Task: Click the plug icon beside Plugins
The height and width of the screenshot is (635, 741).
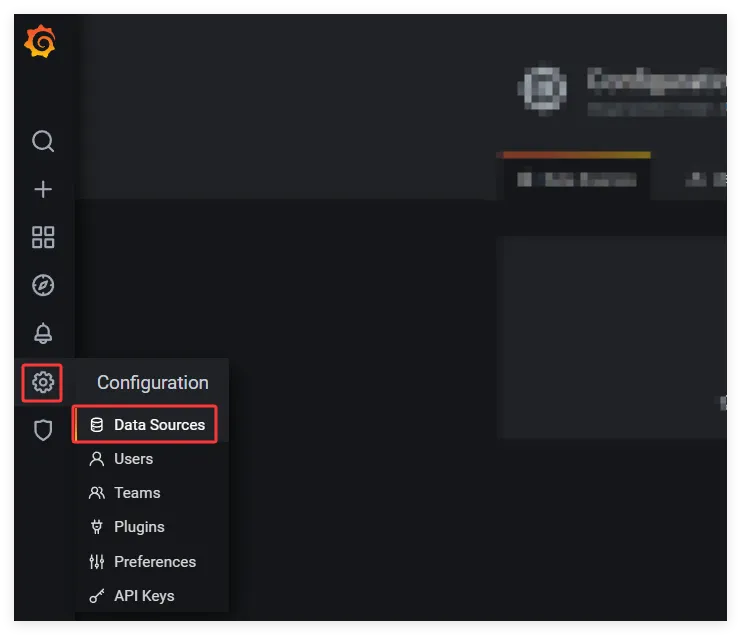Action: coord(97,527)
